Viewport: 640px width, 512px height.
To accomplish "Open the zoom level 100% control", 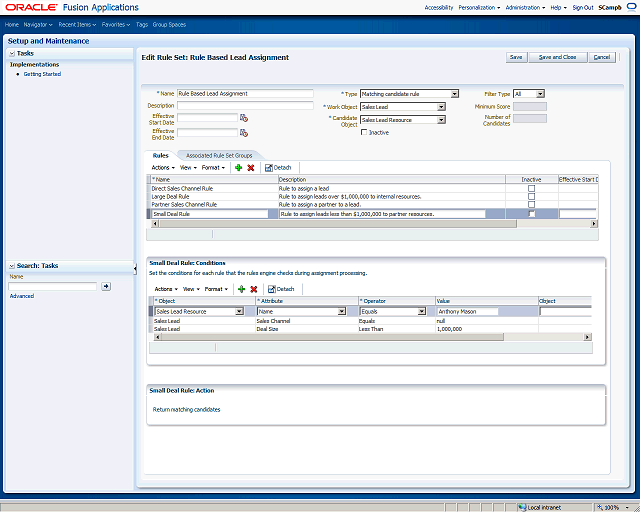I will pyautogui.click(x=613, y=508).
